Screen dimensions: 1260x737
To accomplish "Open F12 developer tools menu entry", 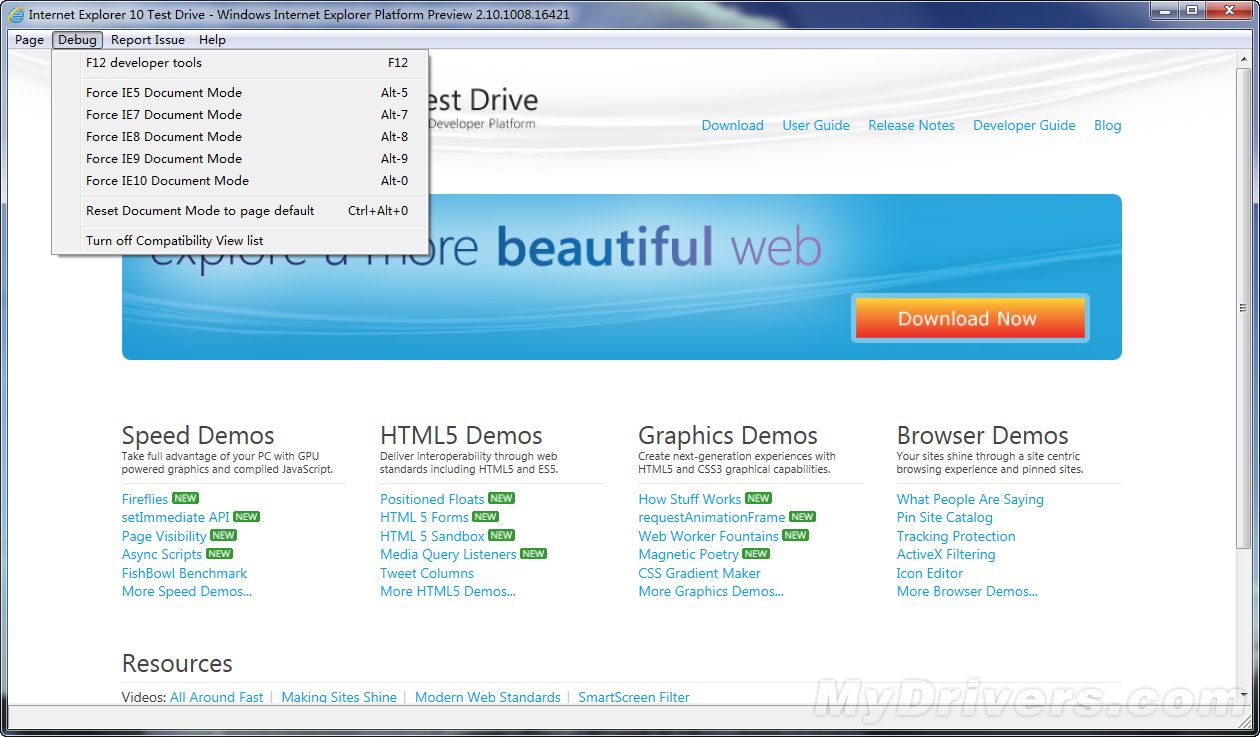I will click(144, 63).
